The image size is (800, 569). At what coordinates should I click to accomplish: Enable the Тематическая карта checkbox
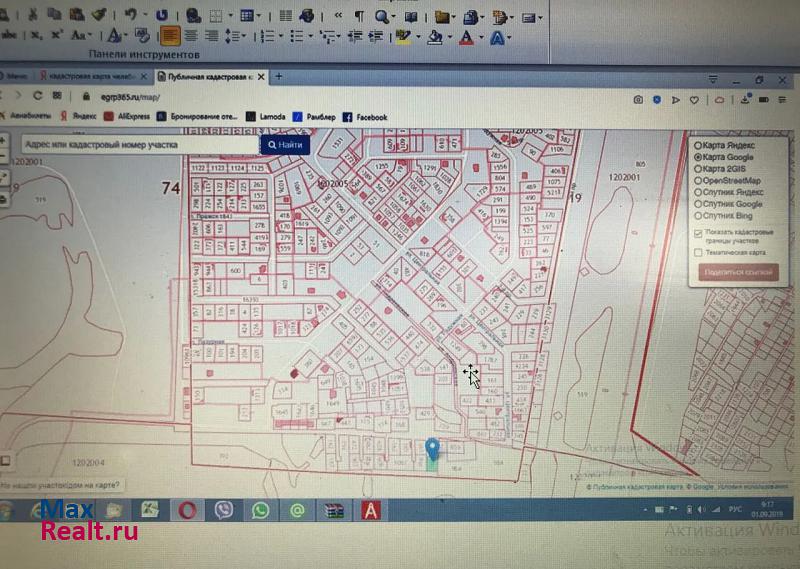[698, 252]
